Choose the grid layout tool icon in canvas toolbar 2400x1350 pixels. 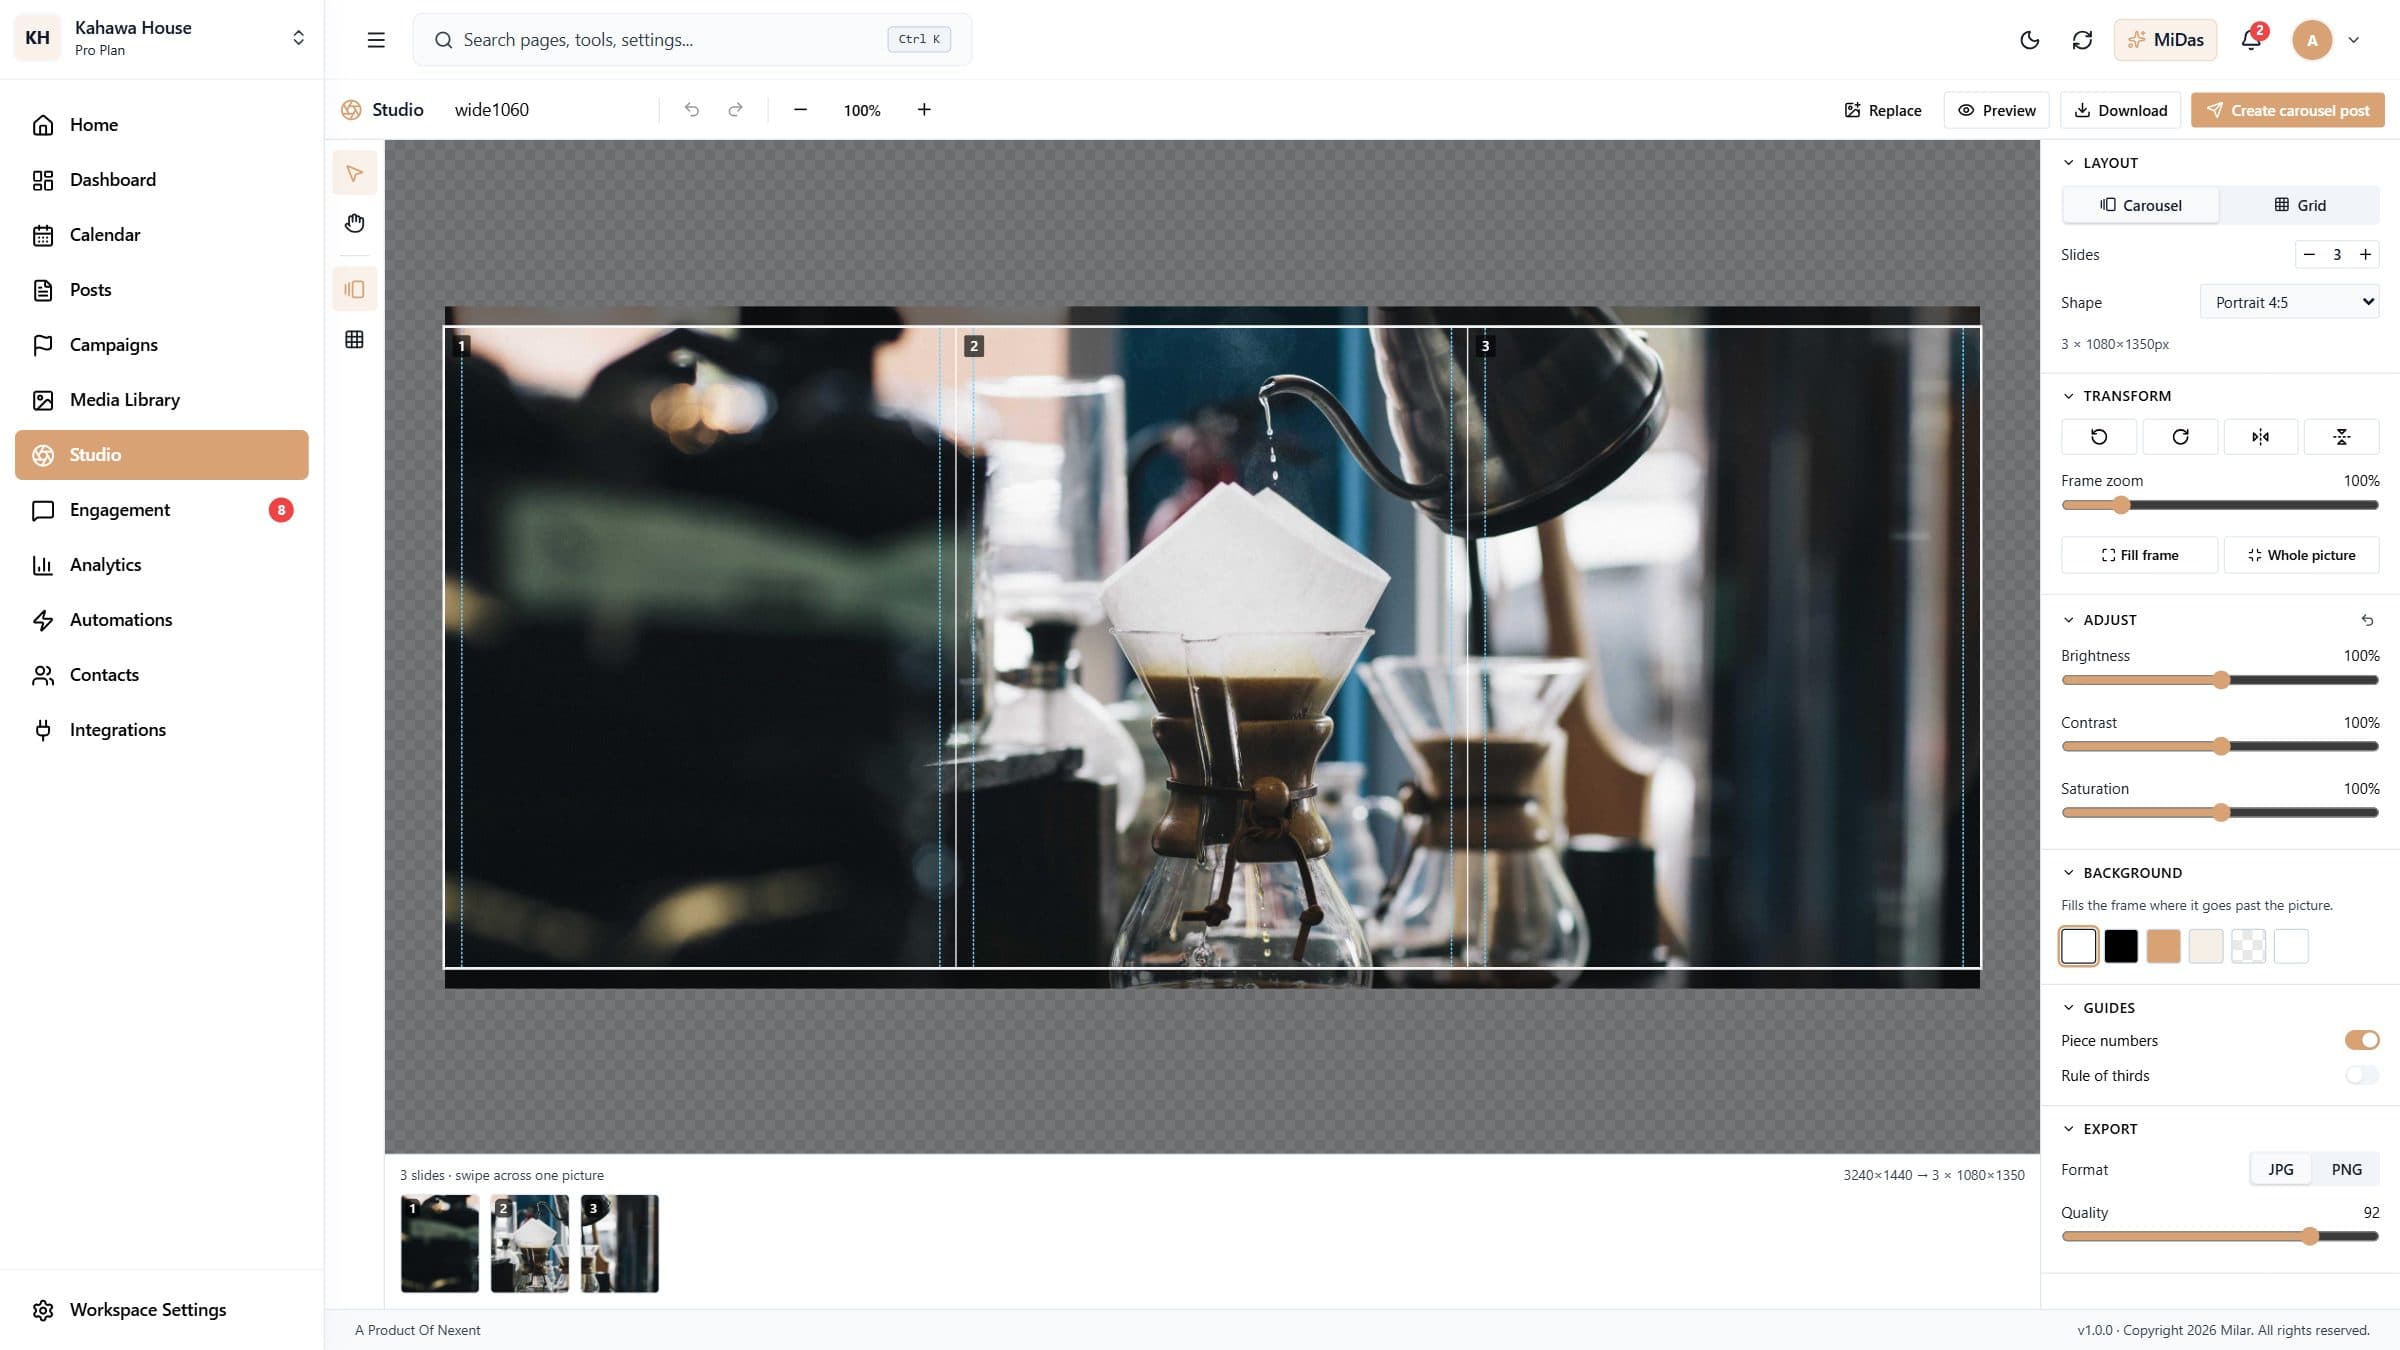(x=354, y=340)
